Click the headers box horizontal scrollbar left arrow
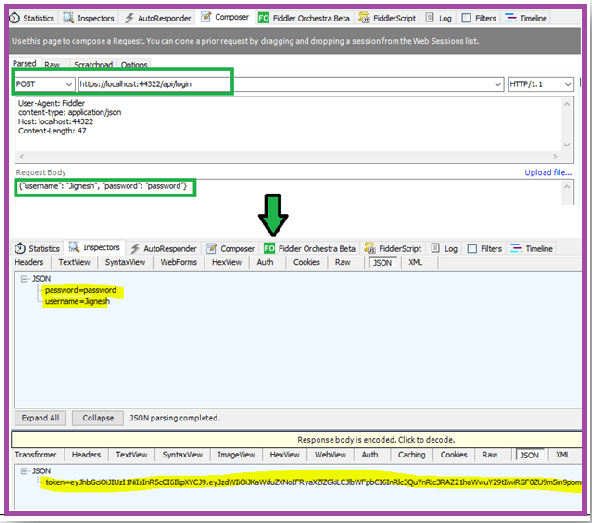The image size is (592, 523). click(22, 156)
